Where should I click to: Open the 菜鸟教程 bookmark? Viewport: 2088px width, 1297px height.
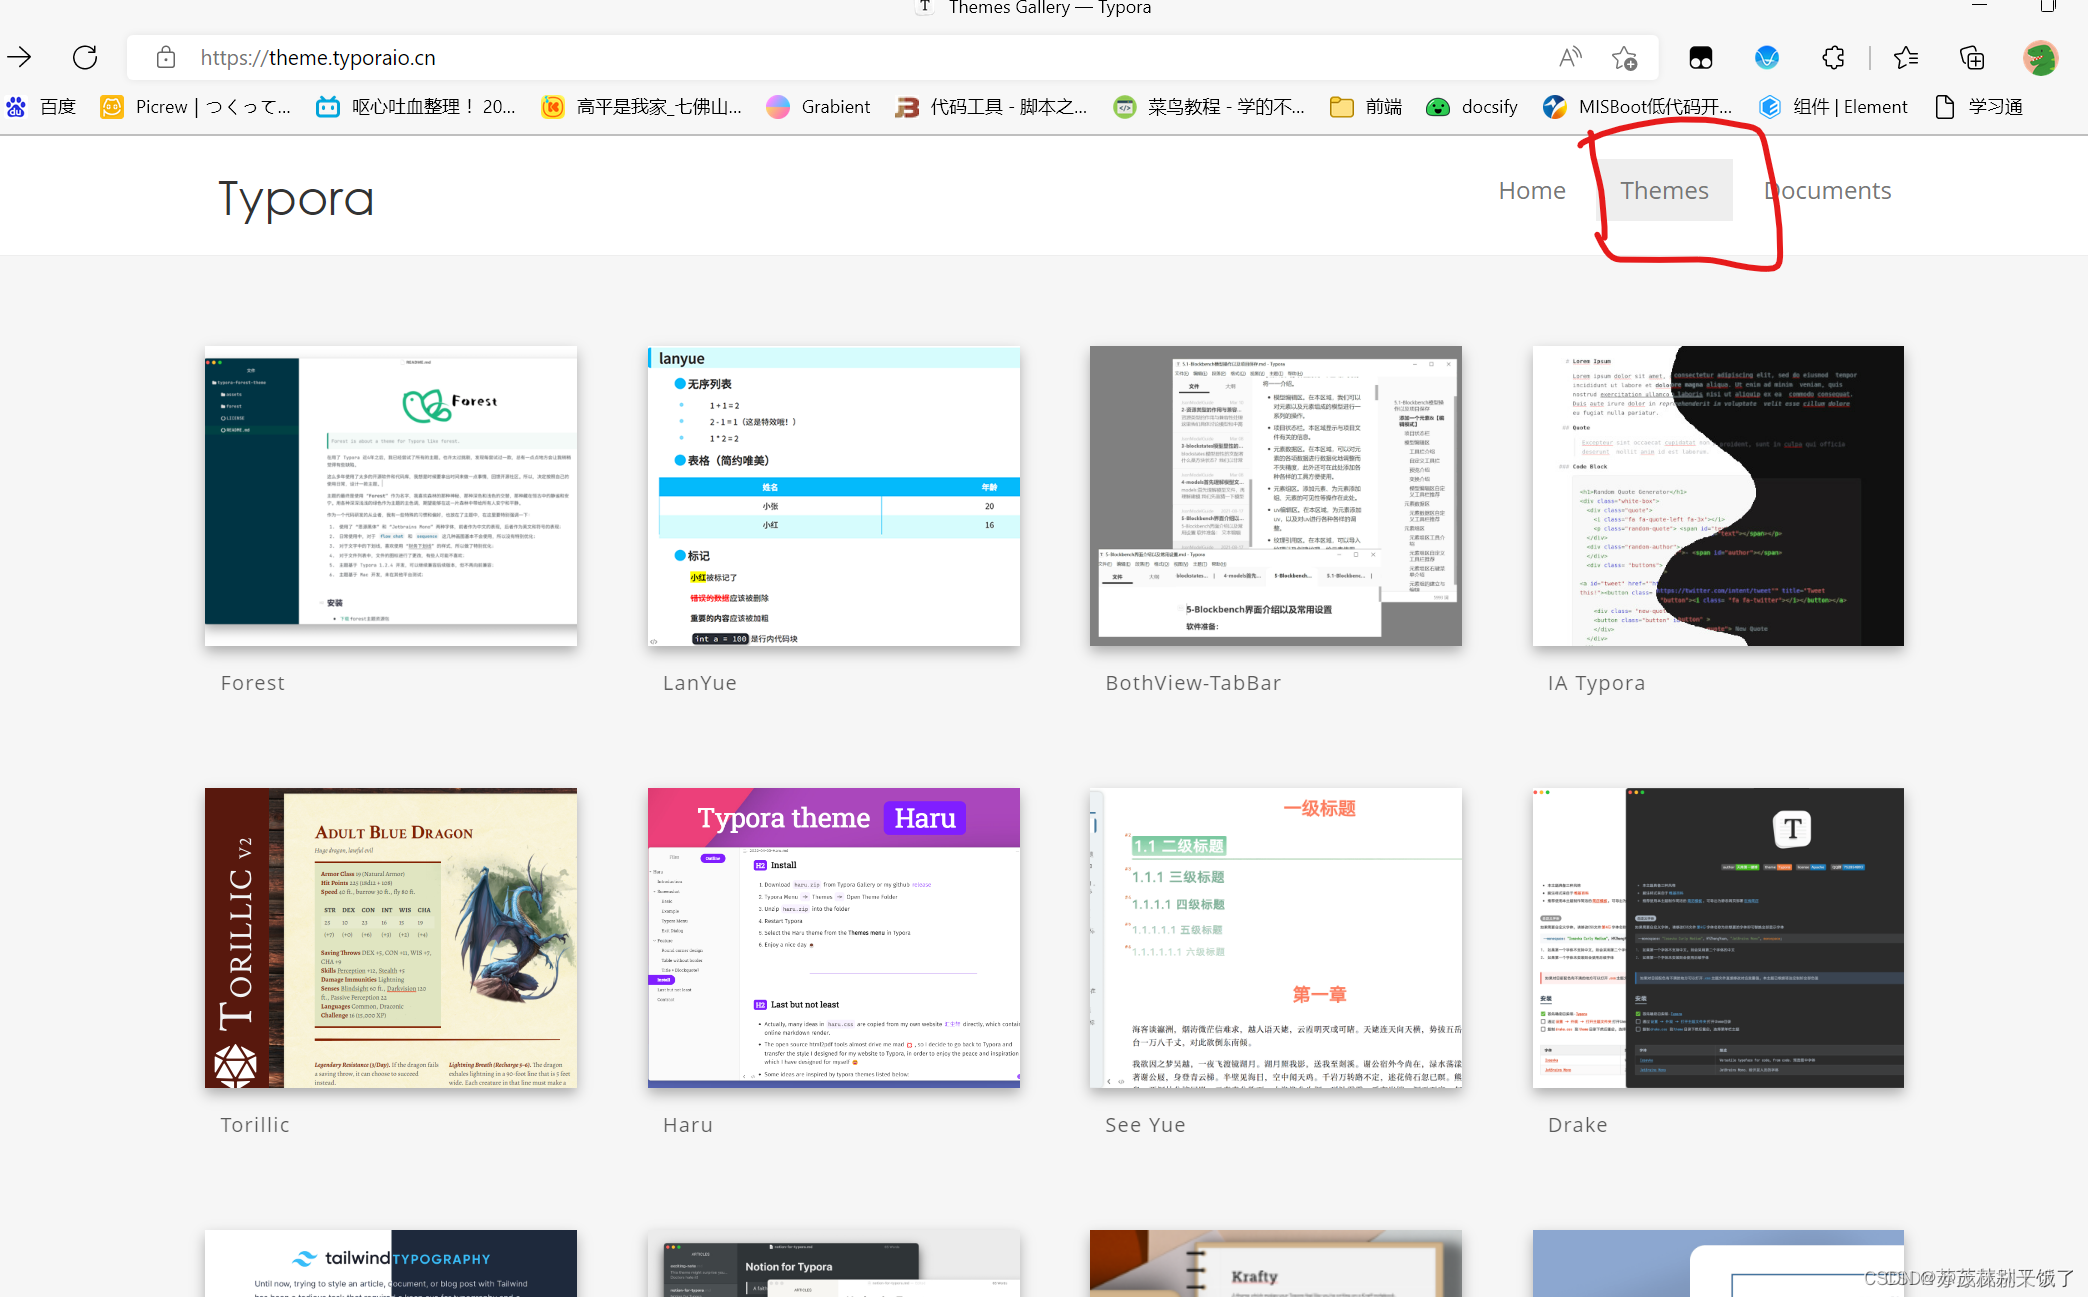tap(1209, 106)
